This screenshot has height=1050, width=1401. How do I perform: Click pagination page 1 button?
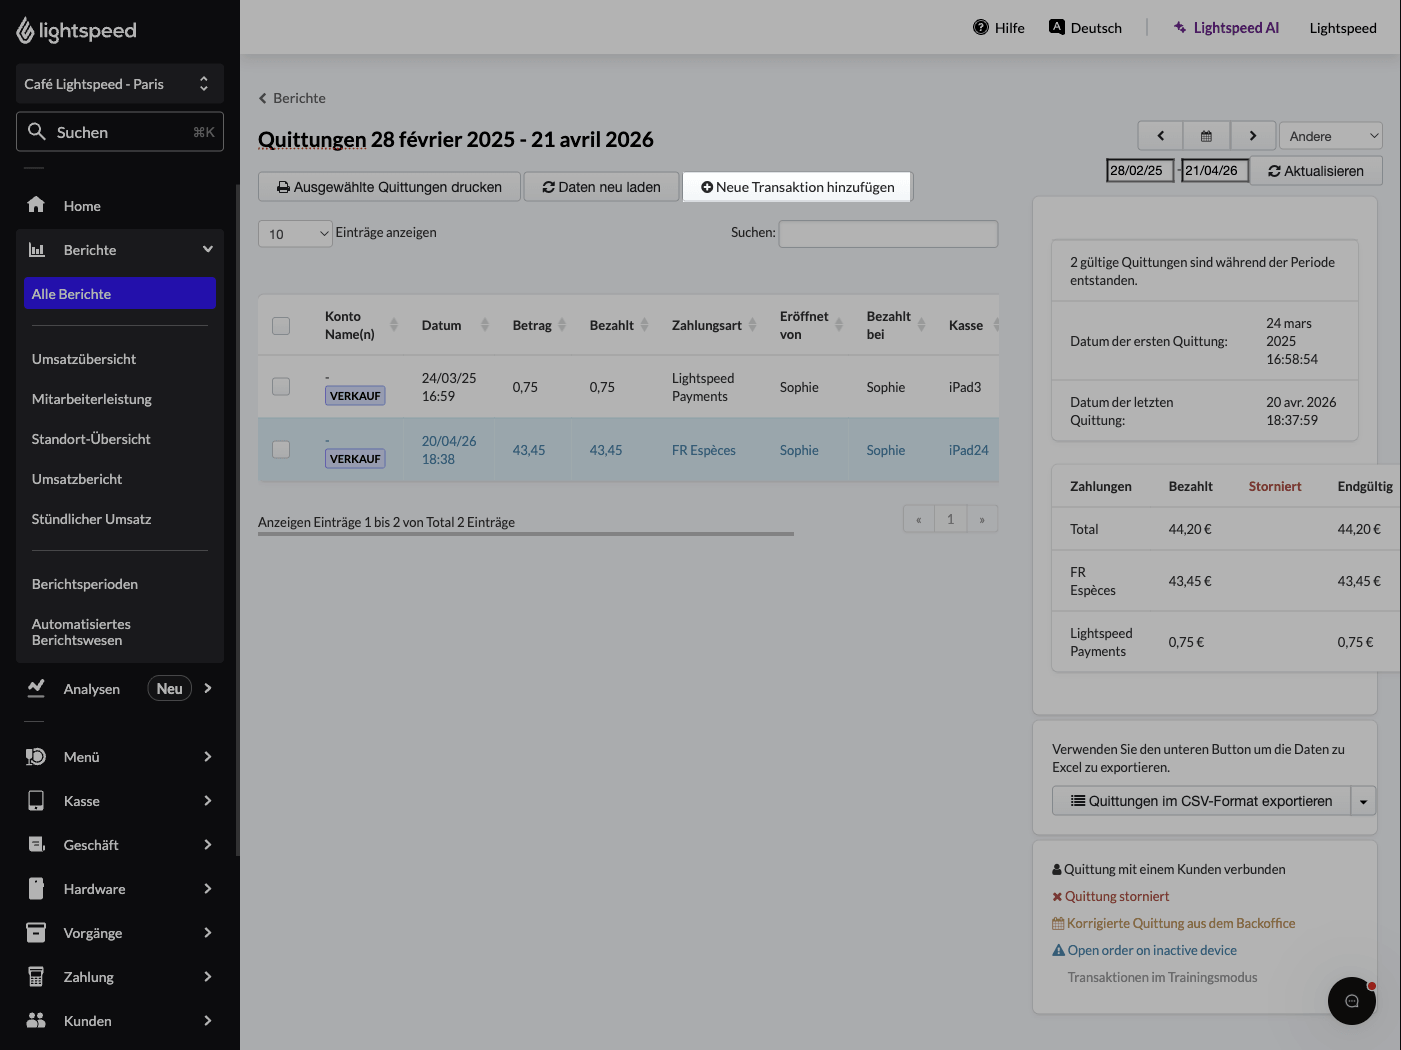[950, 519]
